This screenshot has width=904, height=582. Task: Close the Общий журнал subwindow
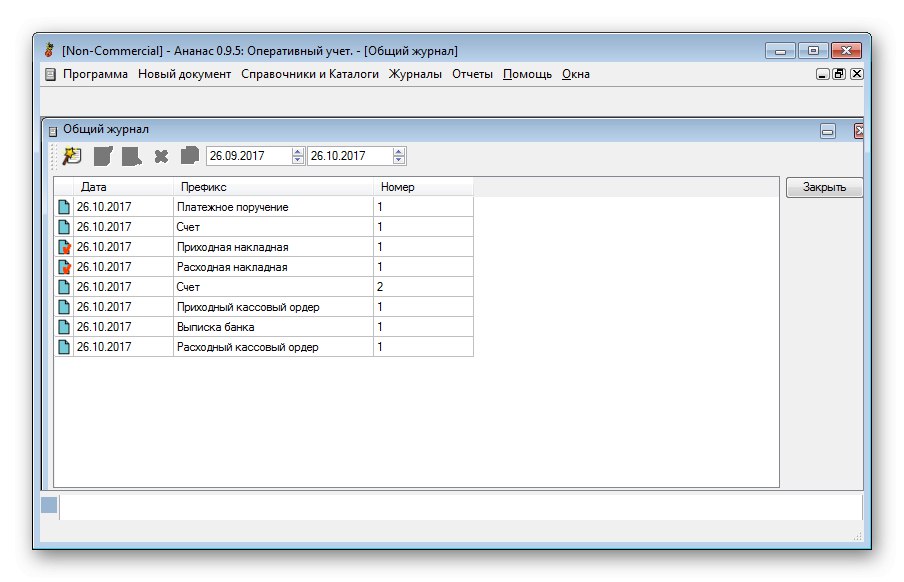(x=858, y=132)
